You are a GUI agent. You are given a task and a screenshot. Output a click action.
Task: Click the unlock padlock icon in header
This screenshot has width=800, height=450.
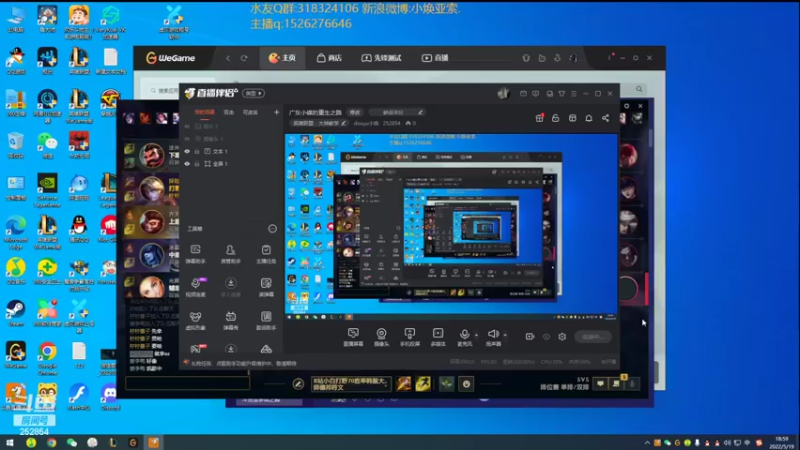point(556,118)
